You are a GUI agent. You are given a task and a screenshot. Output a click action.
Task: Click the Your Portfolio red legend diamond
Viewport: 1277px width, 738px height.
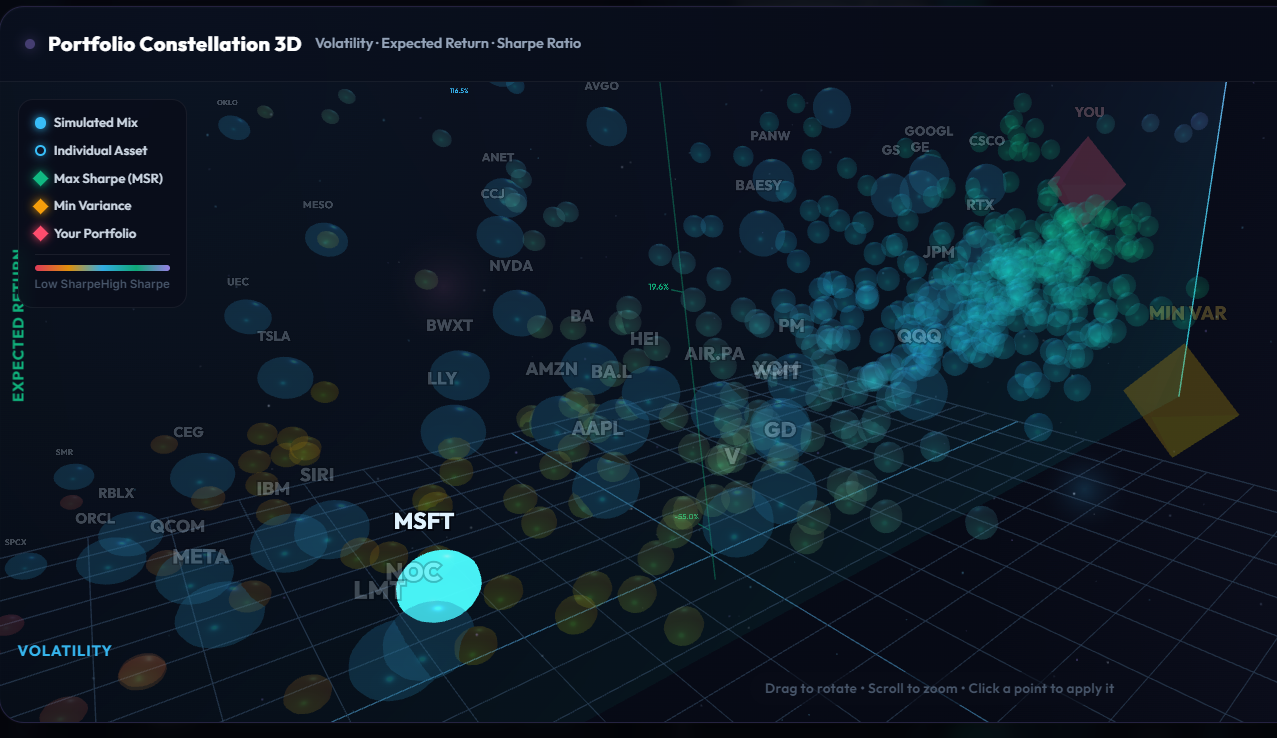(x=40, y=234)
